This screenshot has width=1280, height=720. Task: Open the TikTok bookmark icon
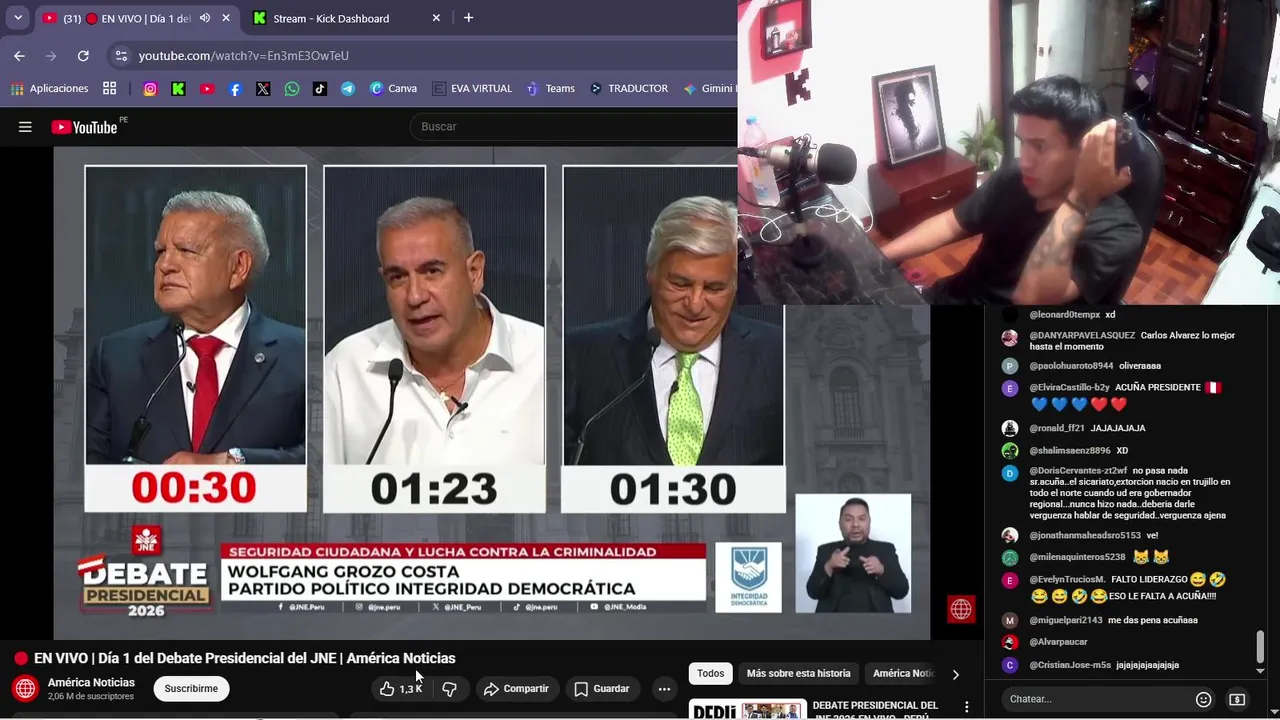(319, 89)
